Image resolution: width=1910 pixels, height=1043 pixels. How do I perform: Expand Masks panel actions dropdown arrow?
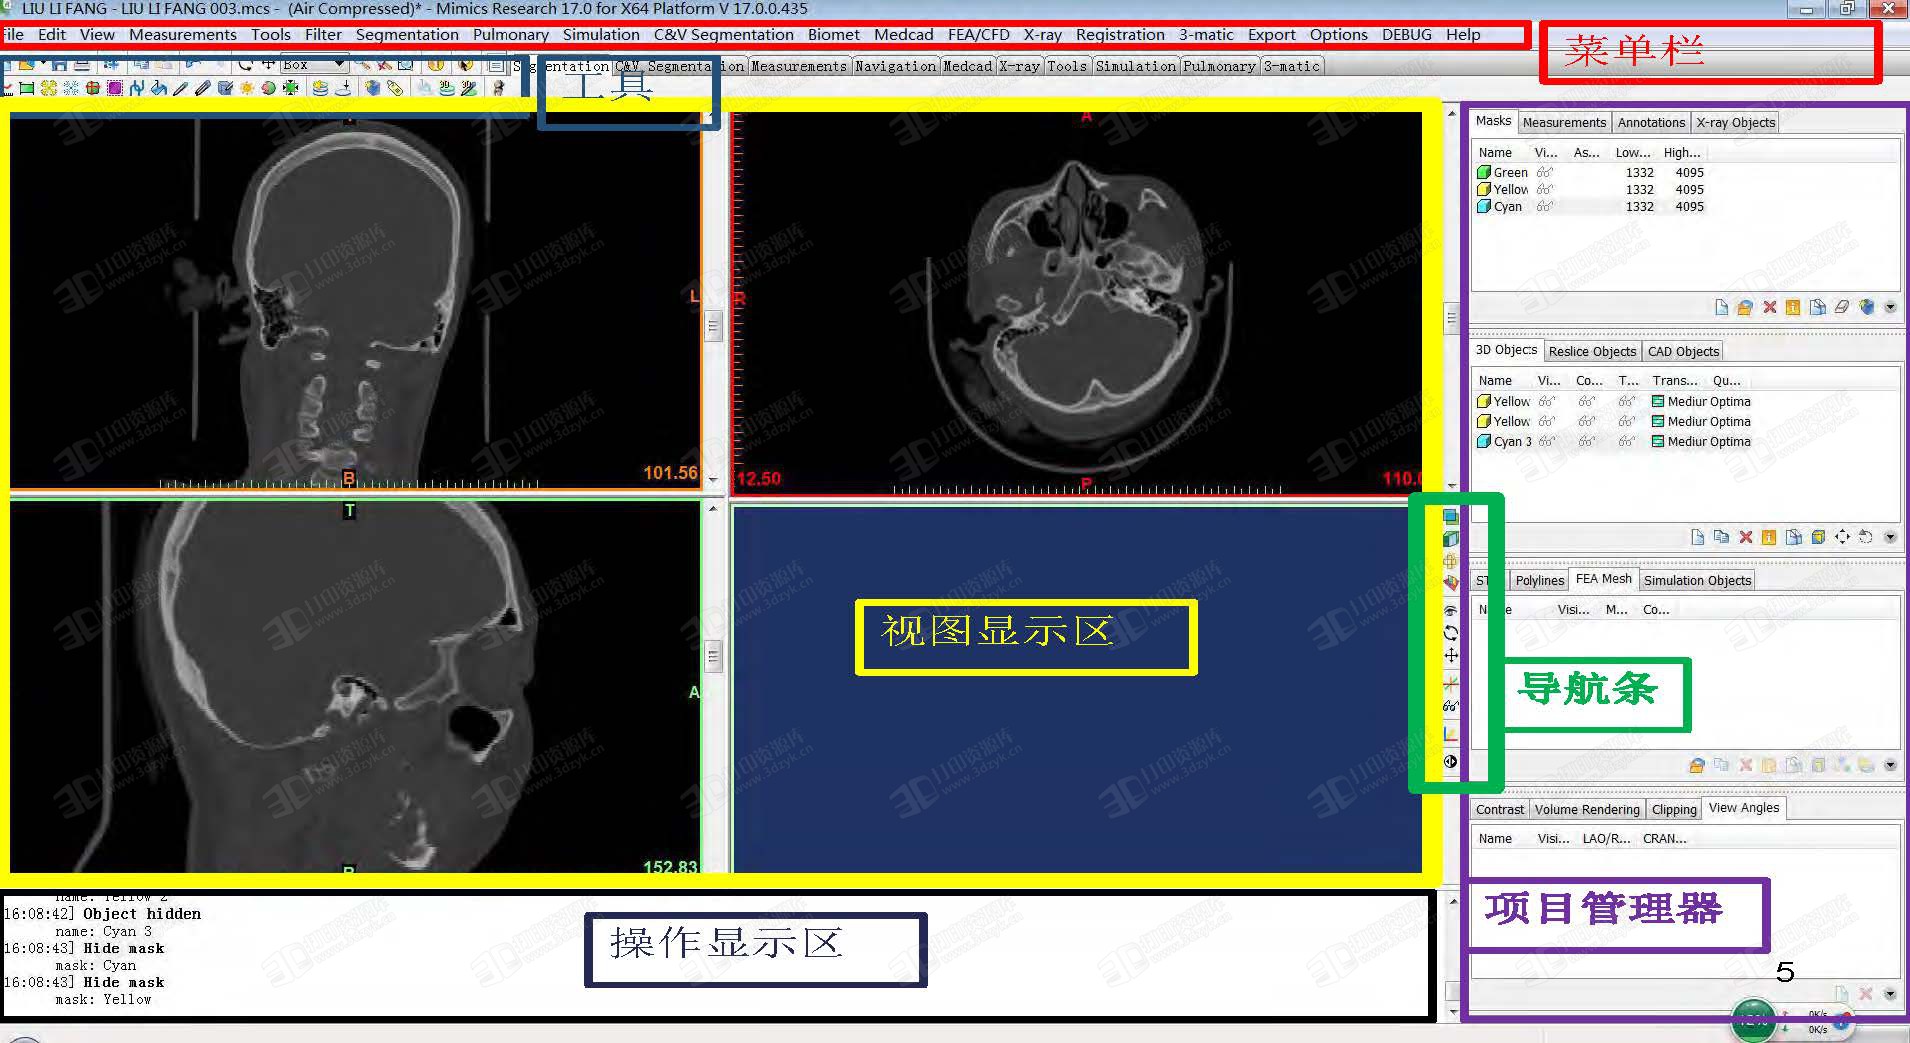(x=1891, y=307)
